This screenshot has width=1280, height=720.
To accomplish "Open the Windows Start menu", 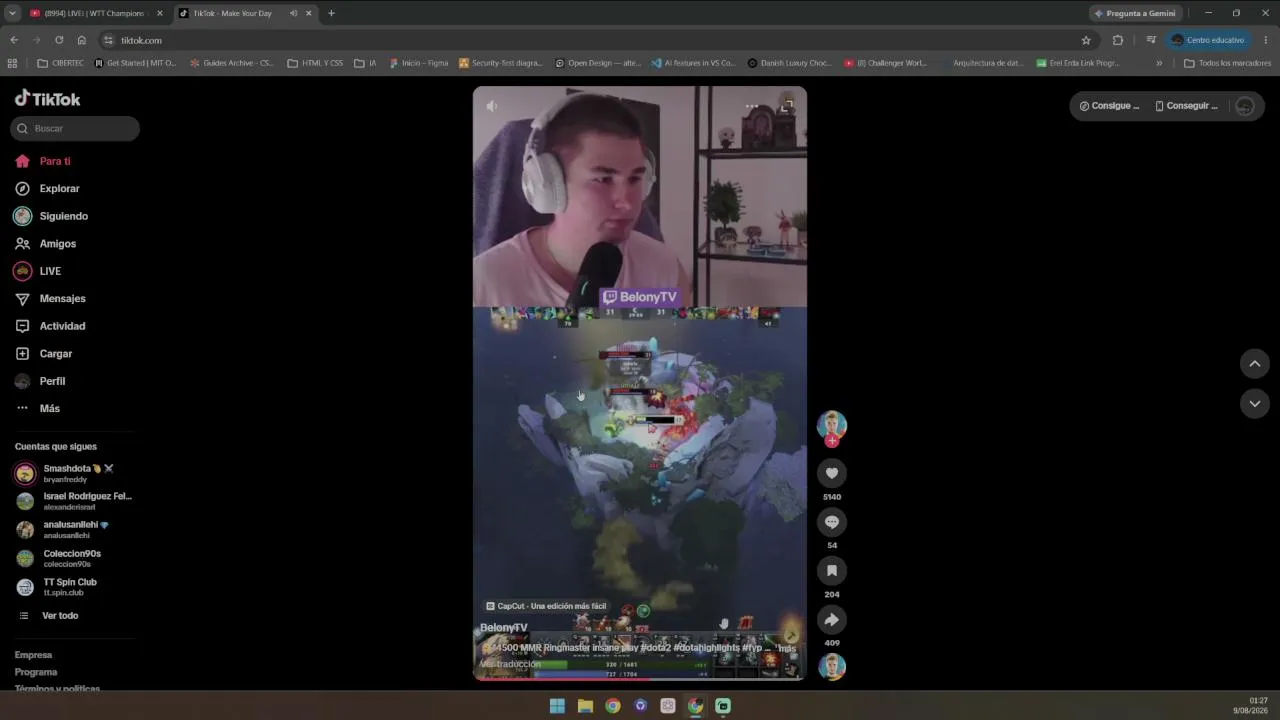I will pos(557,706).
